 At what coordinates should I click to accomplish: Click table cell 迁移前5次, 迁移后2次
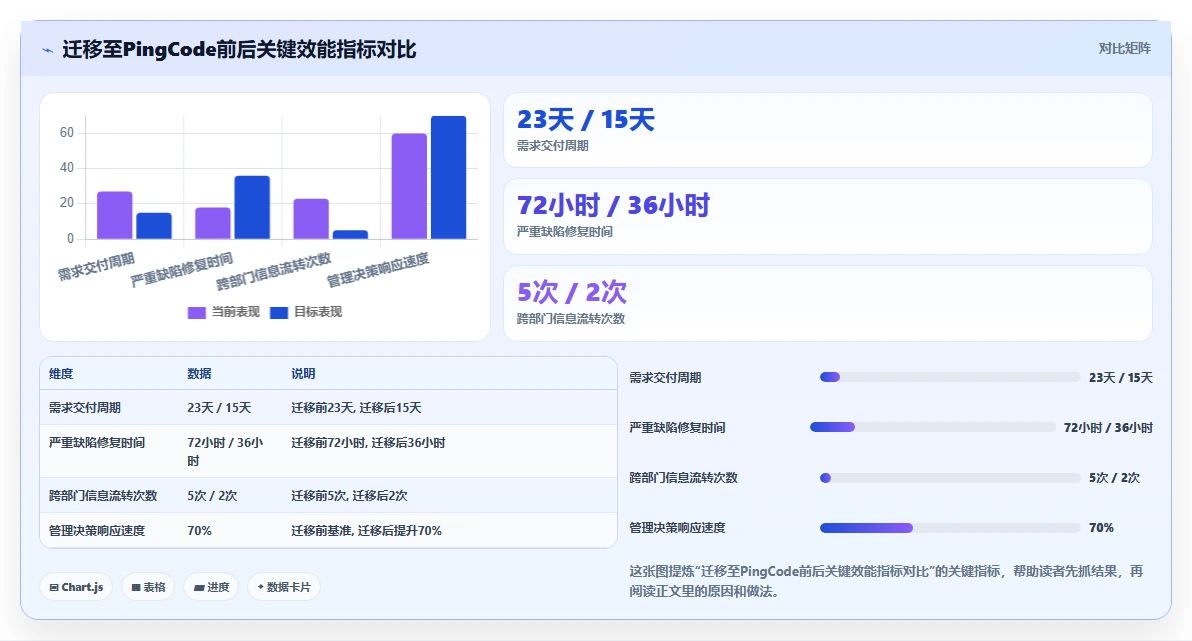pos(349,496)
